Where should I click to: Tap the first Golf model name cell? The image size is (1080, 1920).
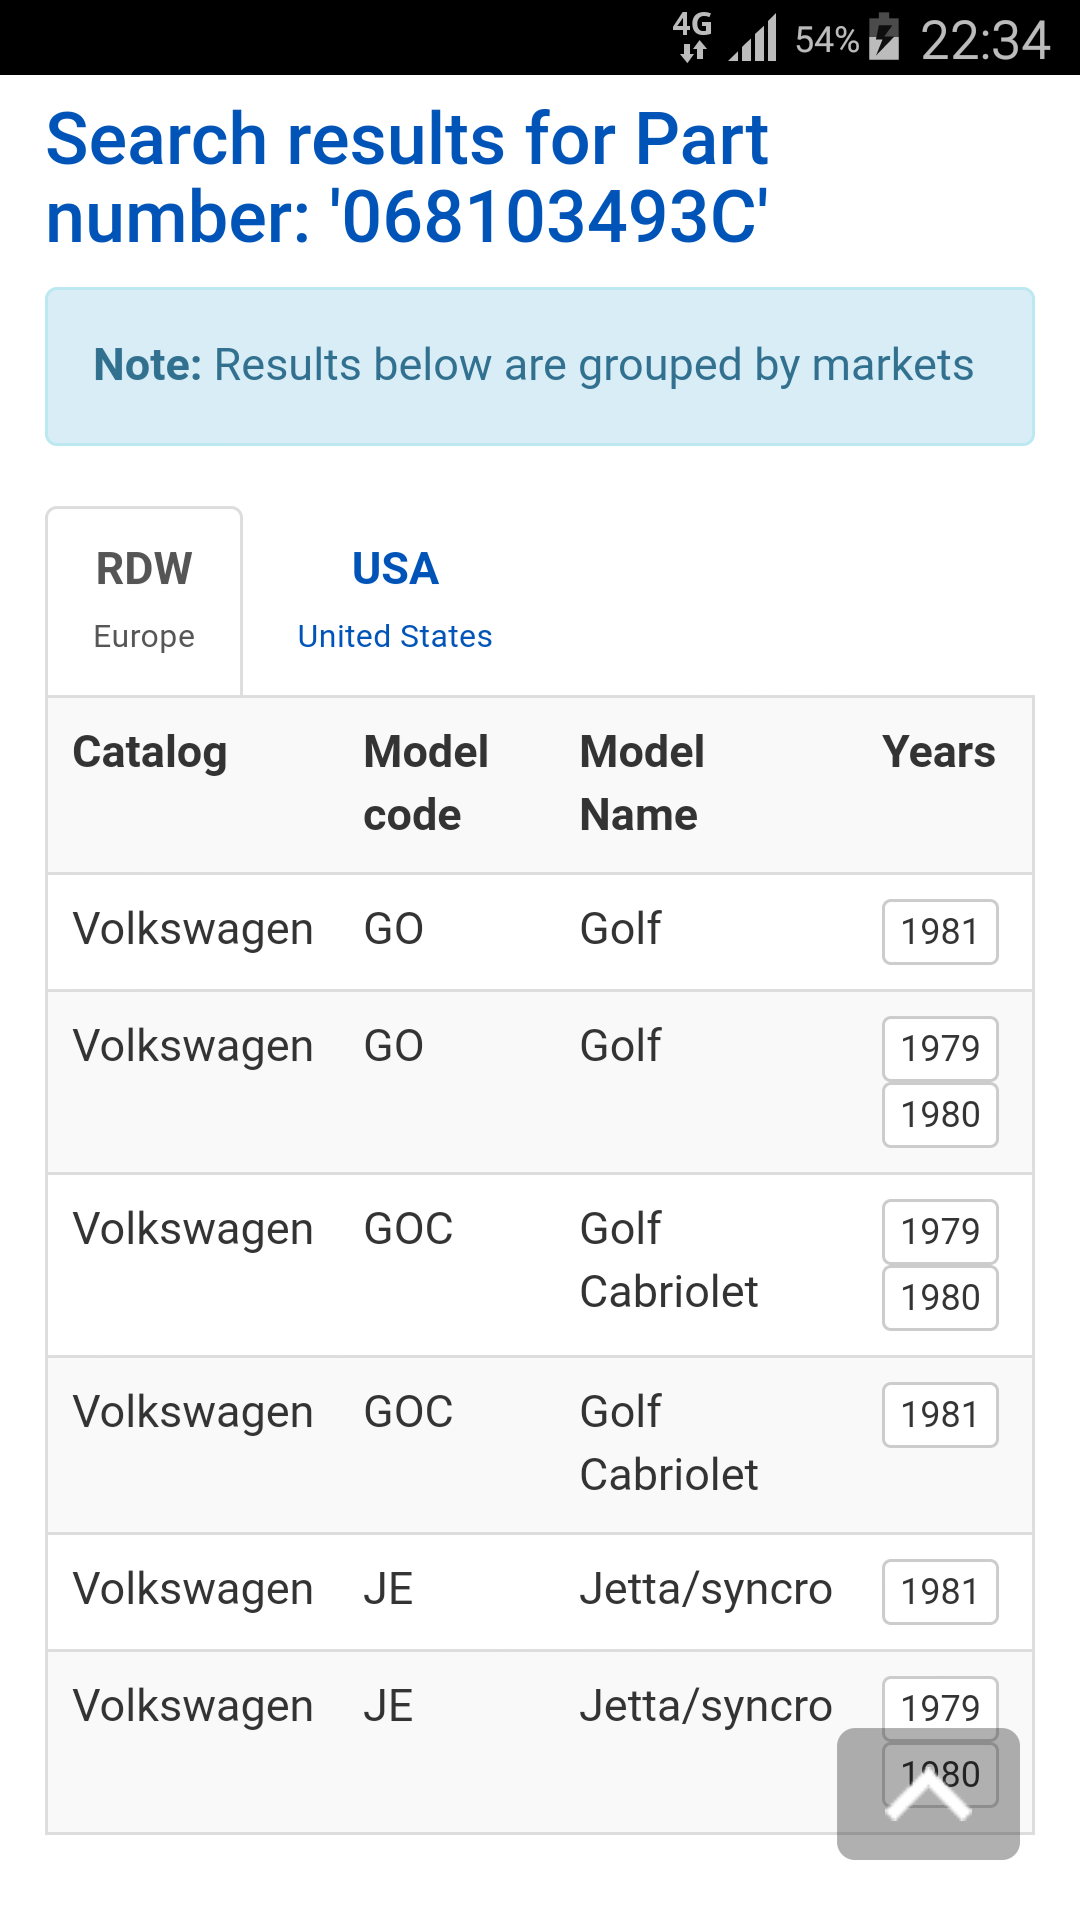tap(621, 929)
